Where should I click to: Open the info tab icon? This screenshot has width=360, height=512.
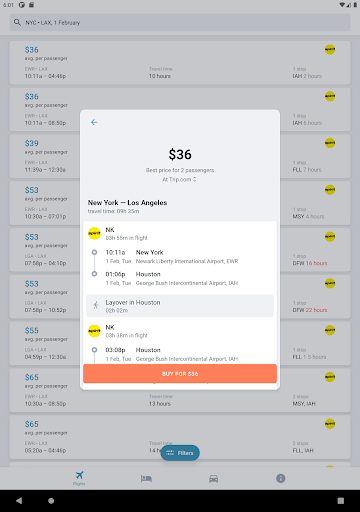click(x=281, y=478)
